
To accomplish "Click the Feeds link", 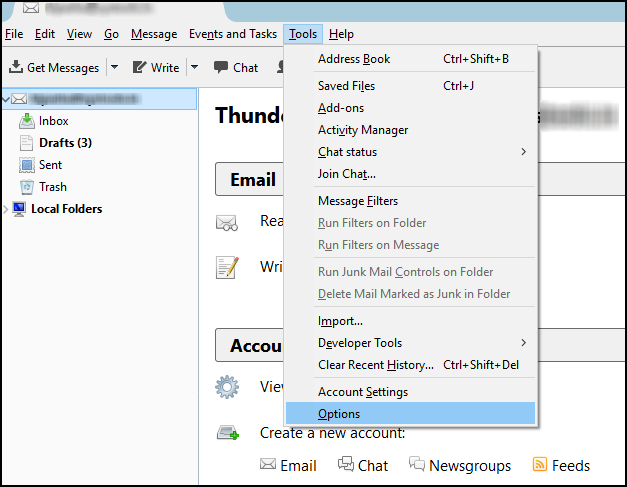I will tap(571, 465).
